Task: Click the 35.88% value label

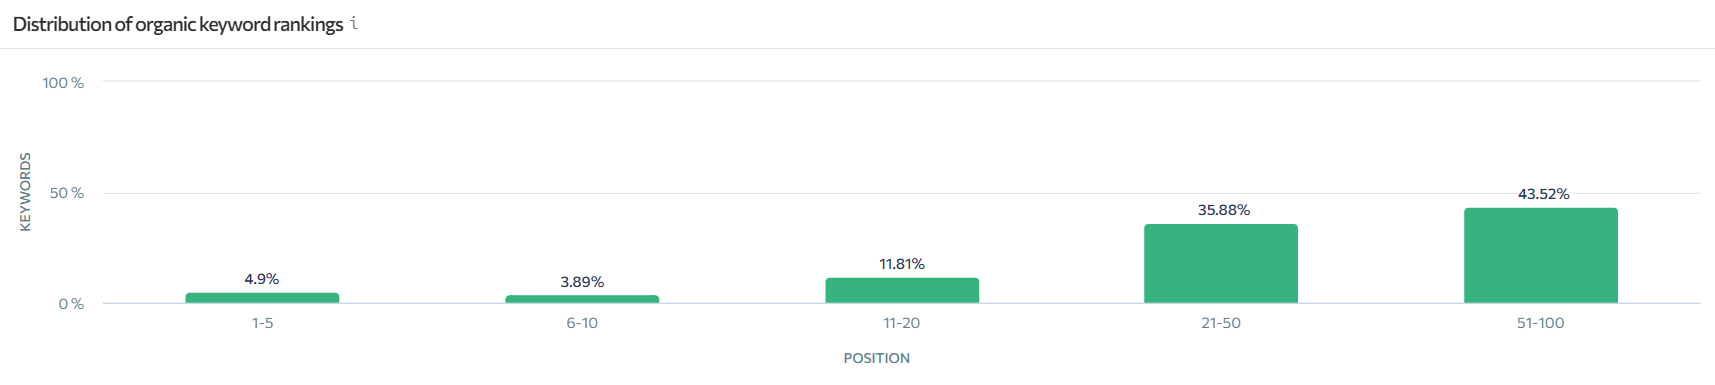Action: coord(1224,210)
